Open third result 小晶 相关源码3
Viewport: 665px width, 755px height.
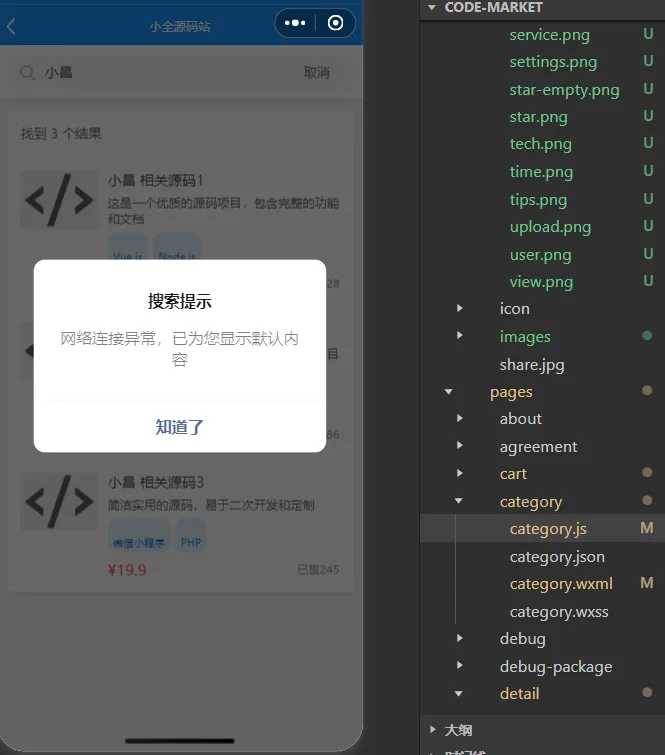click(156, 482)
